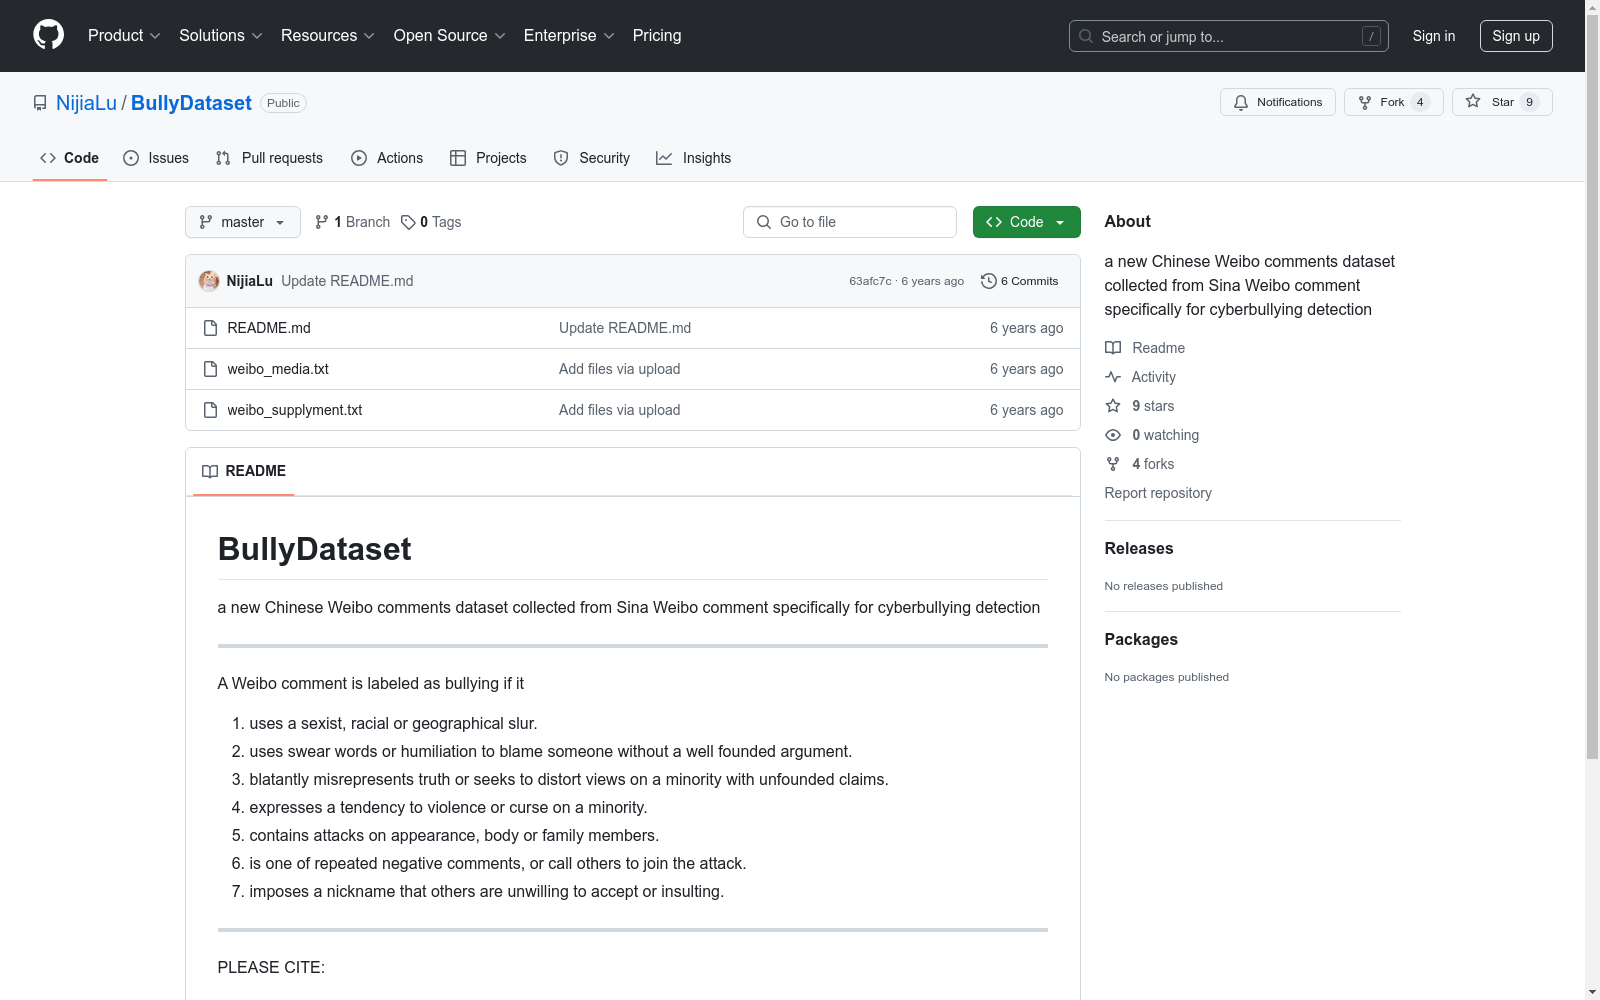
Task: Click the Notifications button
Action: (1278, 102)
